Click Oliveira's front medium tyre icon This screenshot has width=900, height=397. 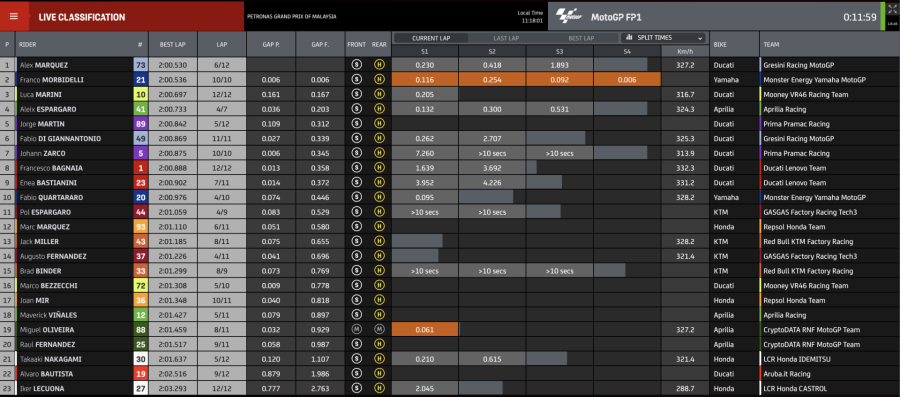point(356,330)
